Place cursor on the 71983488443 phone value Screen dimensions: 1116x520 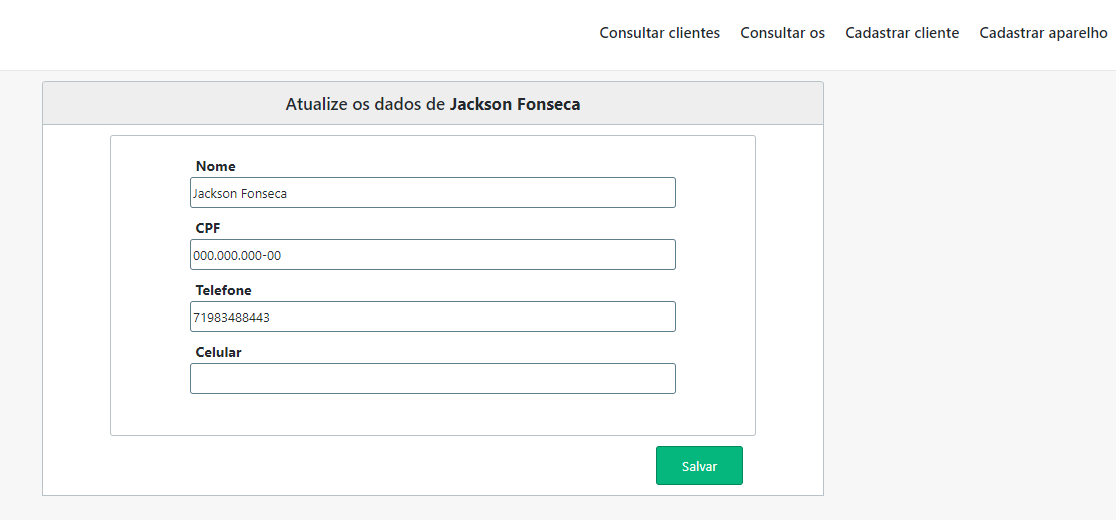232,318
